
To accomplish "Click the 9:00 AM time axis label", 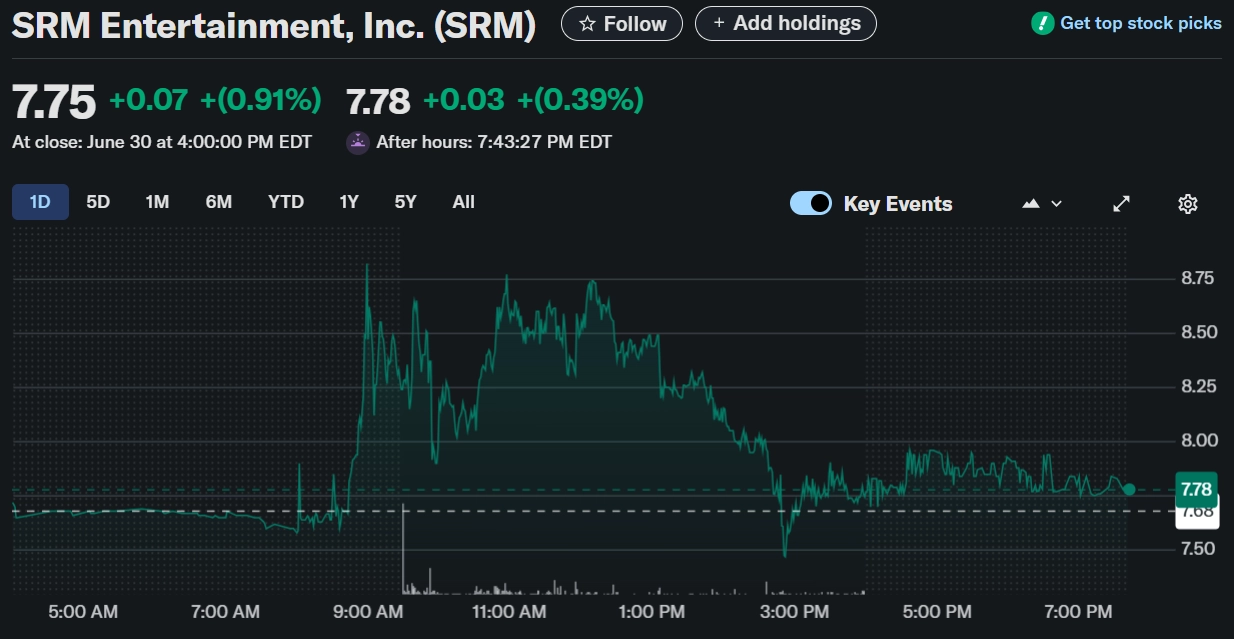I will coord(367,611).
